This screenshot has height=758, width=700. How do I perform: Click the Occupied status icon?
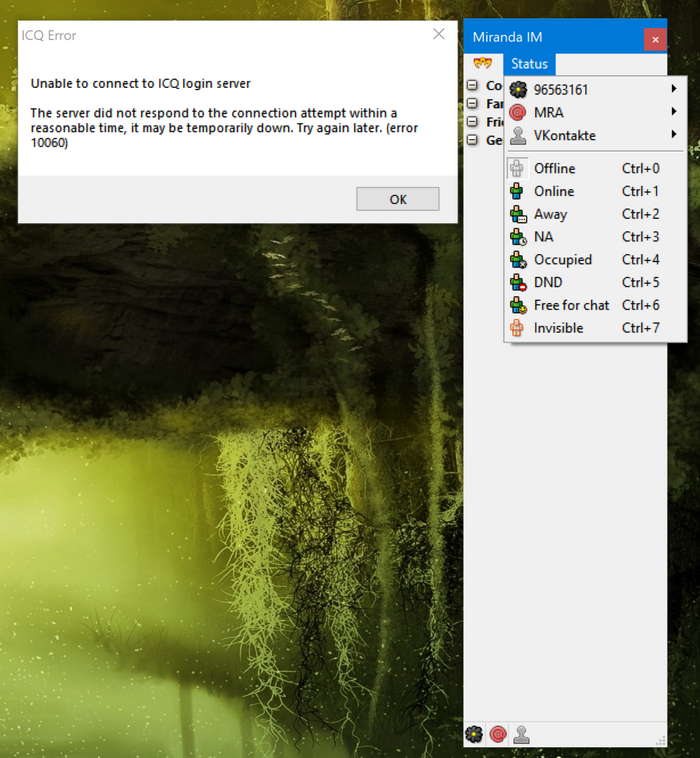click(518, 260)
